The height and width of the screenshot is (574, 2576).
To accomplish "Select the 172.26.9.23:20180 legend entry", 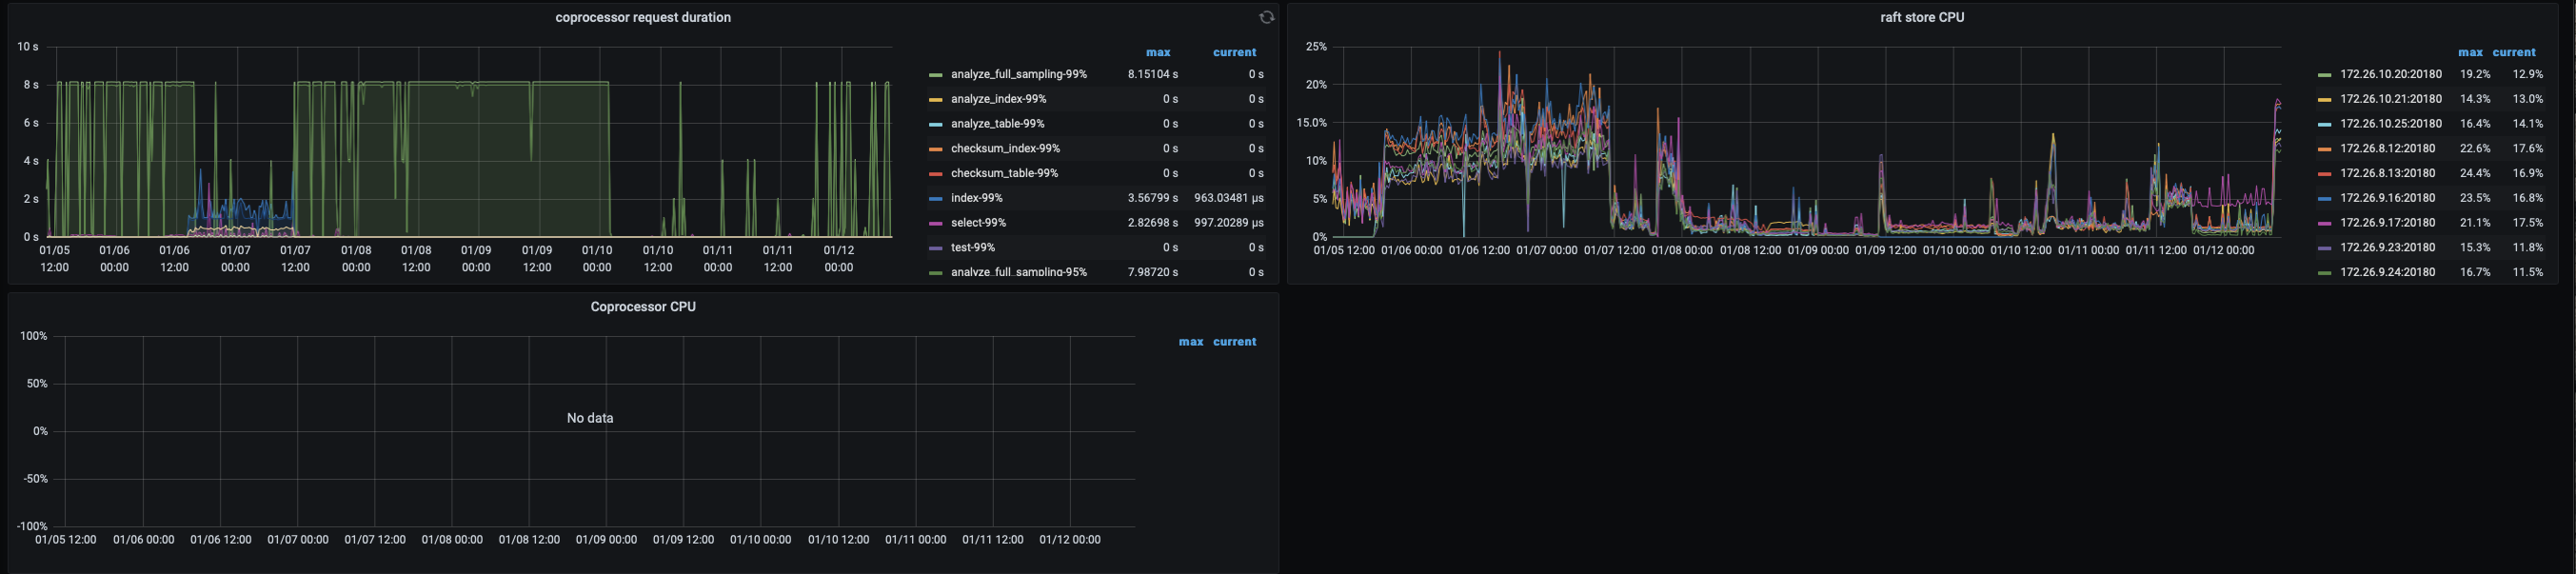I will click(2390, 247).
